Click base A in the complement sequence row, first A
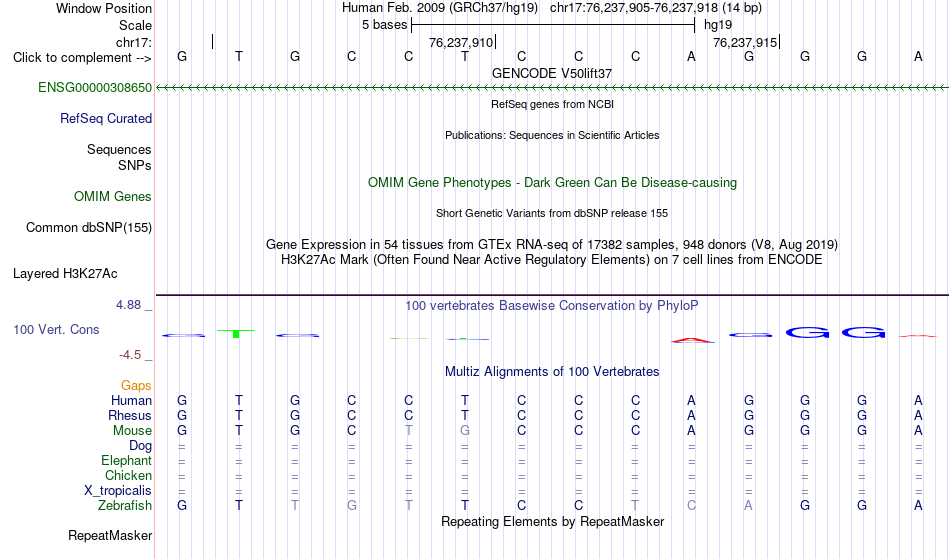 click(691, 56)
